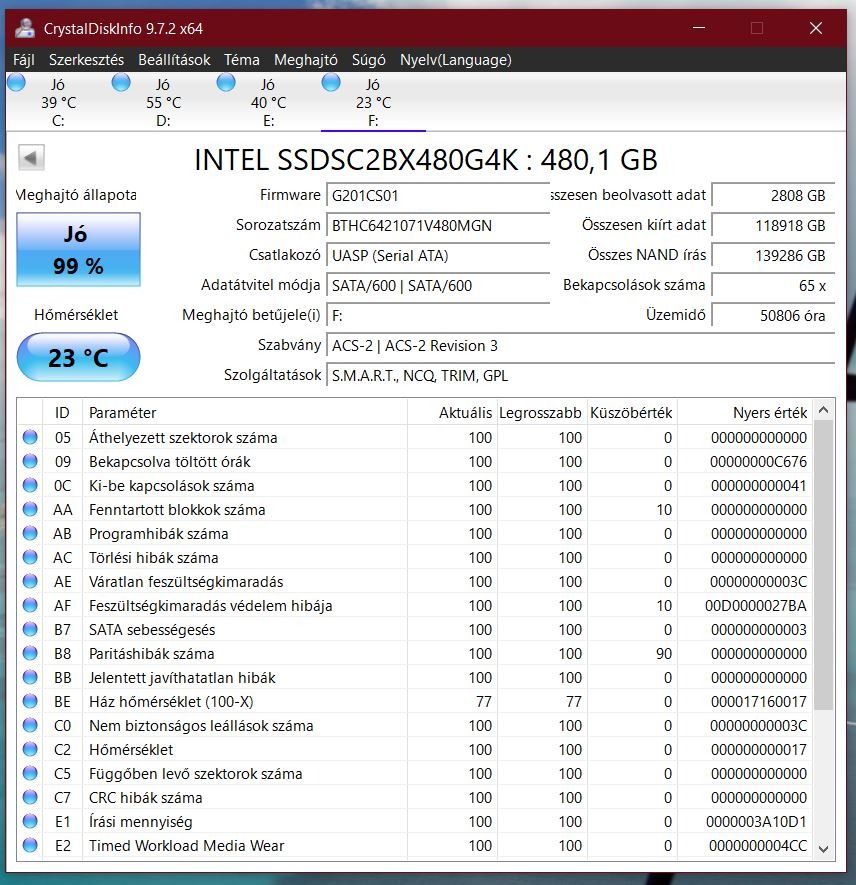The width and height of the screenshot is (856, 885).
Task: Click the ACS-2 Revision 3 standard field
Action: [581, 345]
